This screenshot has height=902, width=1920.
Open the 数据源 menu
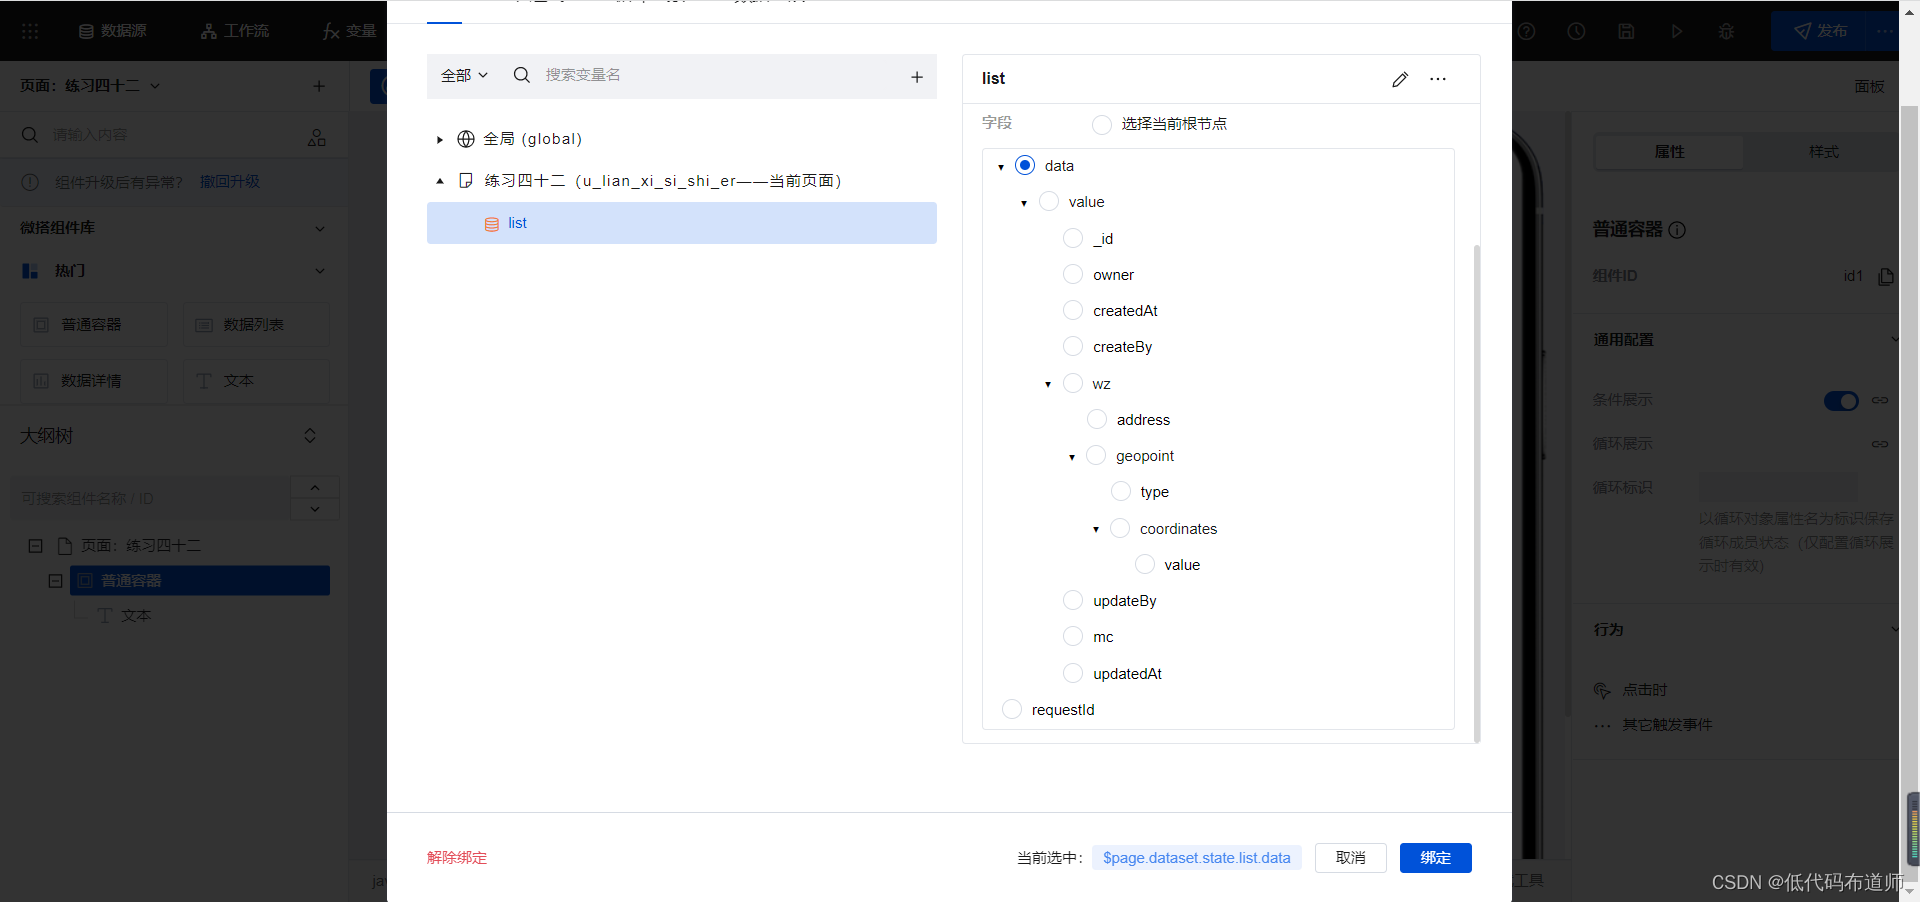coord(112,31)
